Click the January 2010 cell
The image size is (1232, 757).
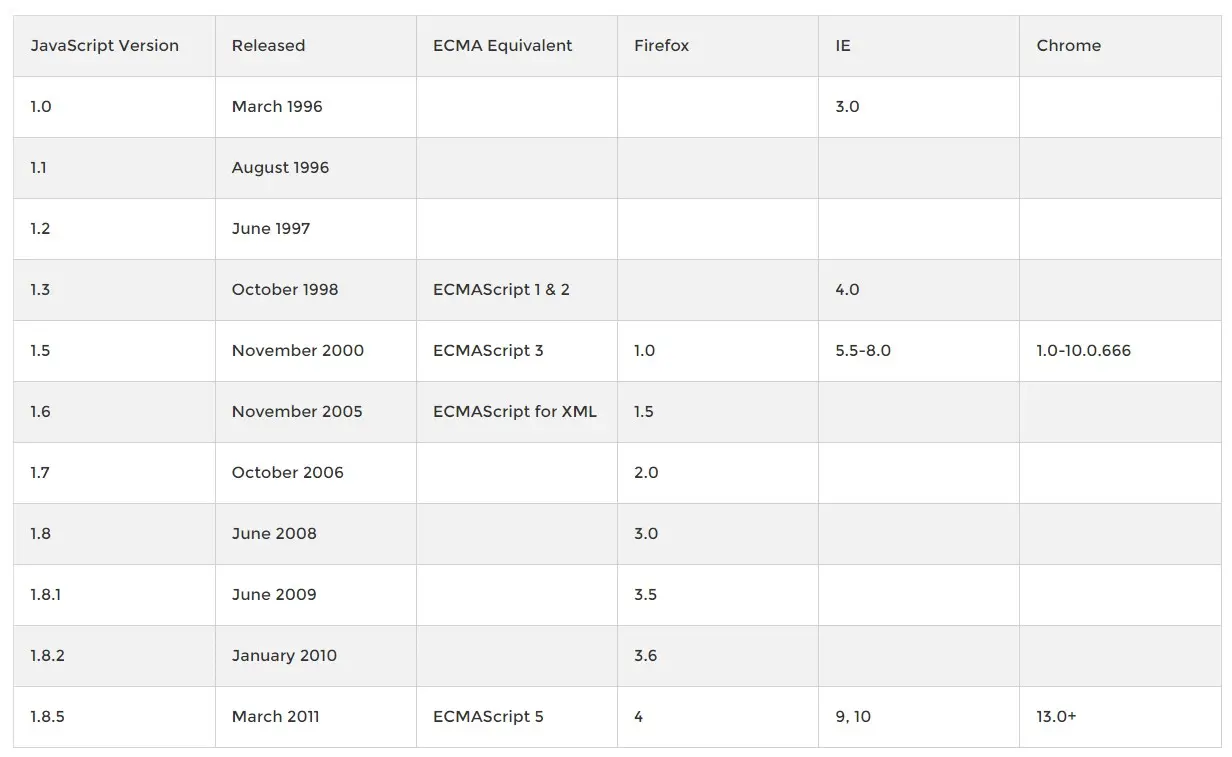[316, 656]
